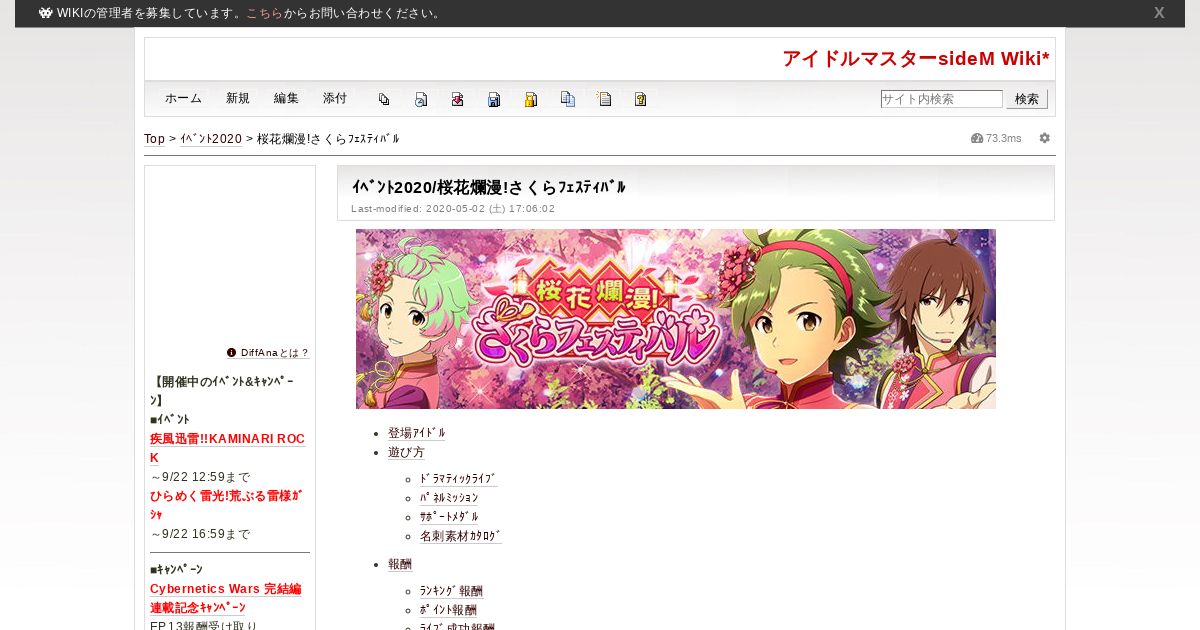Viewport: 1200px width, 630px height.
Task: Click the 【開催中のｲﾍﾞﾝﾄ&ｷｬﾝﾍﾟｰﾝ】 sidebar heading
Action: (223, 391)
